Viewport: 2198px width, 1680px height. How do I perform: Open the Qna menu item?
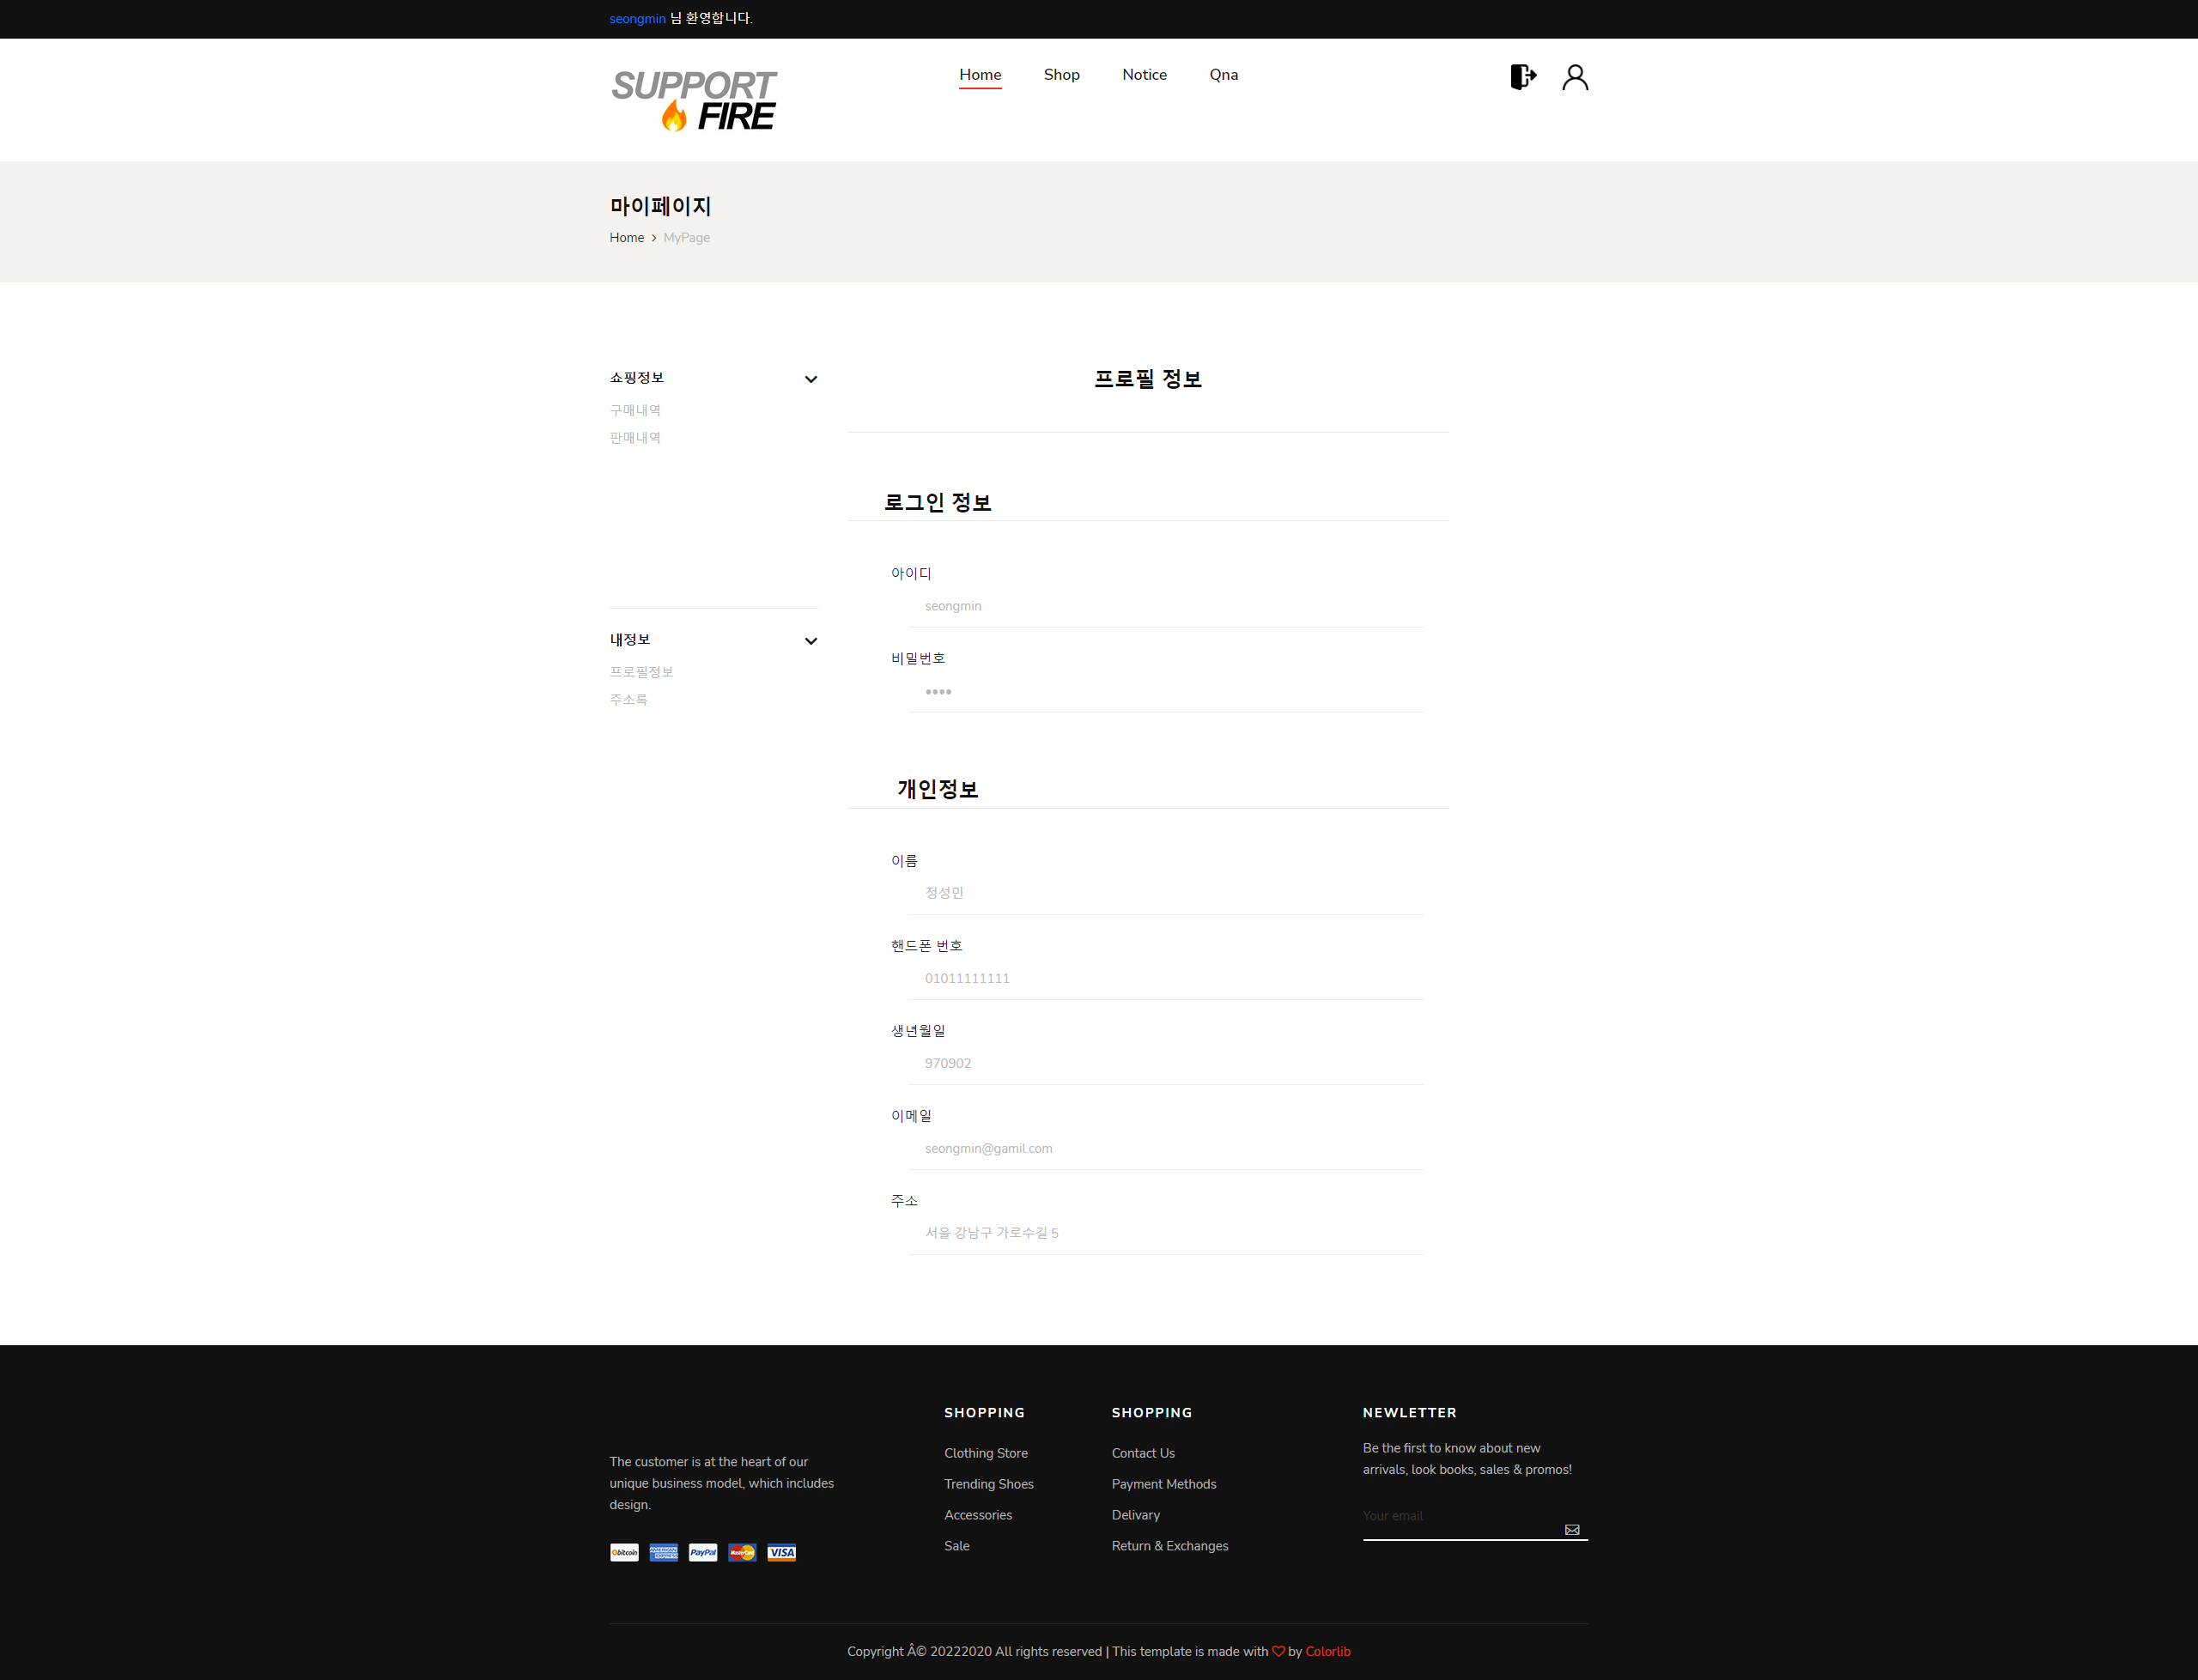click(x=1223, y=74)
